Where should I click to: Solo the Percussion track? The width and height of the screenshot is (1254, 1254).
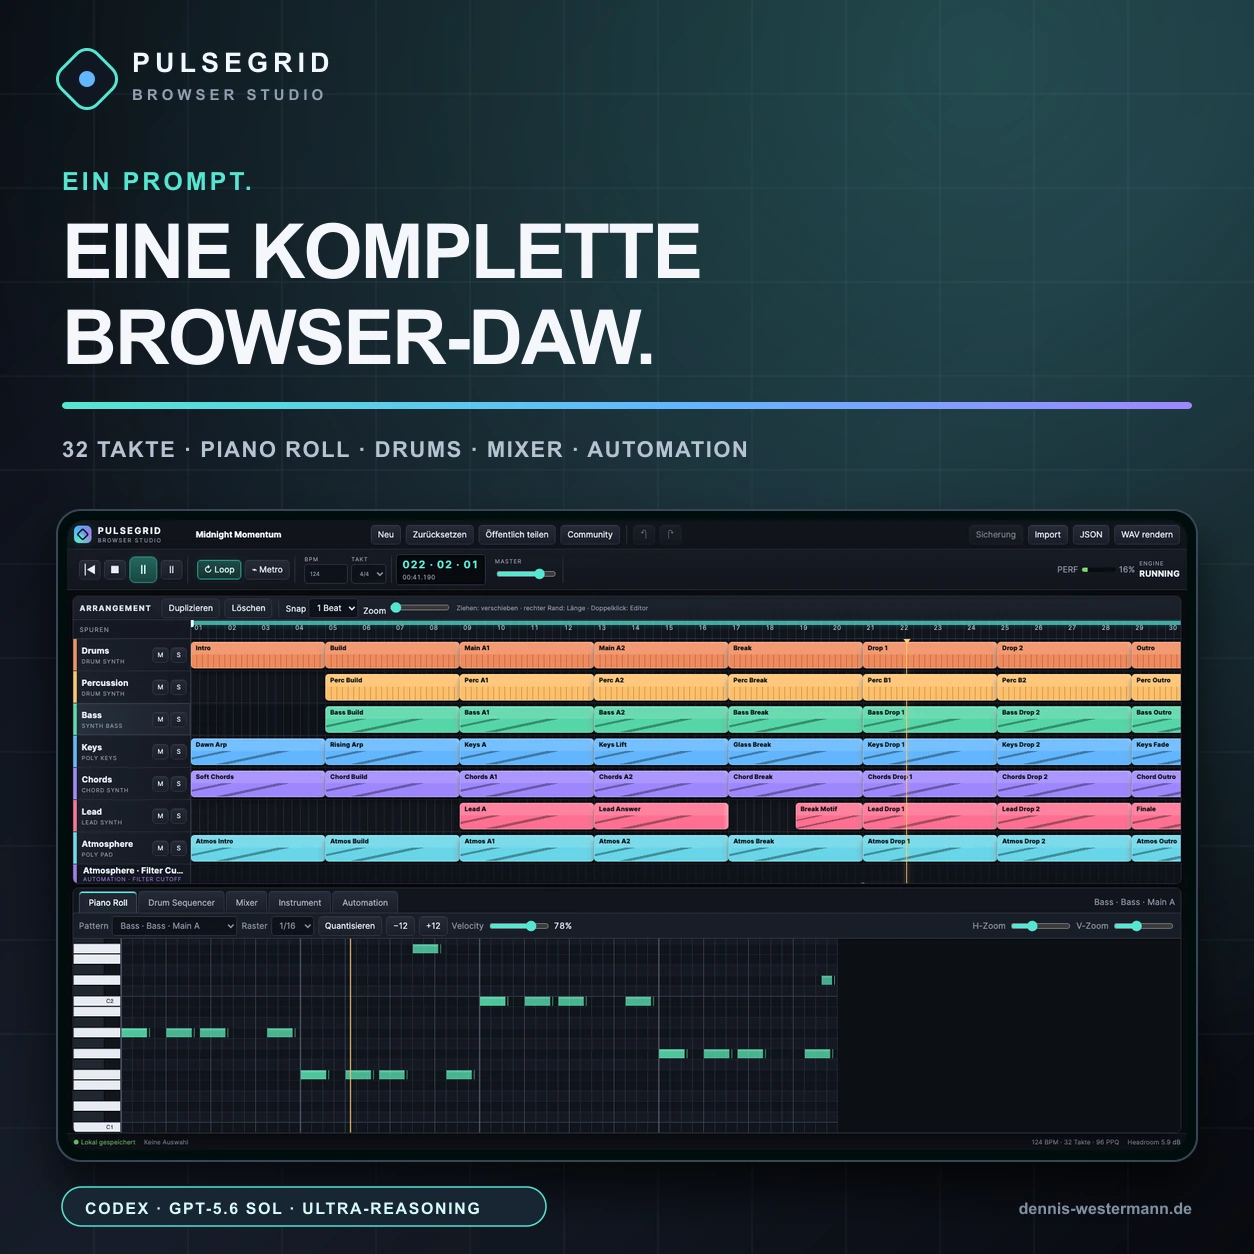[x=179, y=687]
